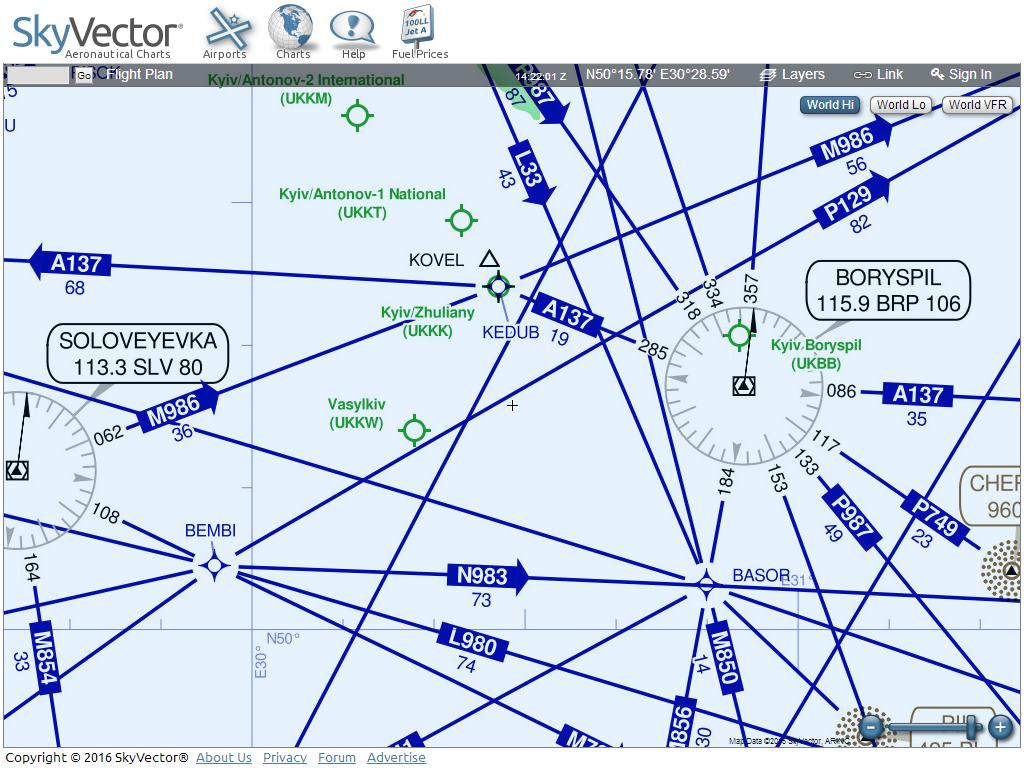This screenshot has height=768, width=1024.
Task: Click the zoom in plus button
Action: point(999,727)
